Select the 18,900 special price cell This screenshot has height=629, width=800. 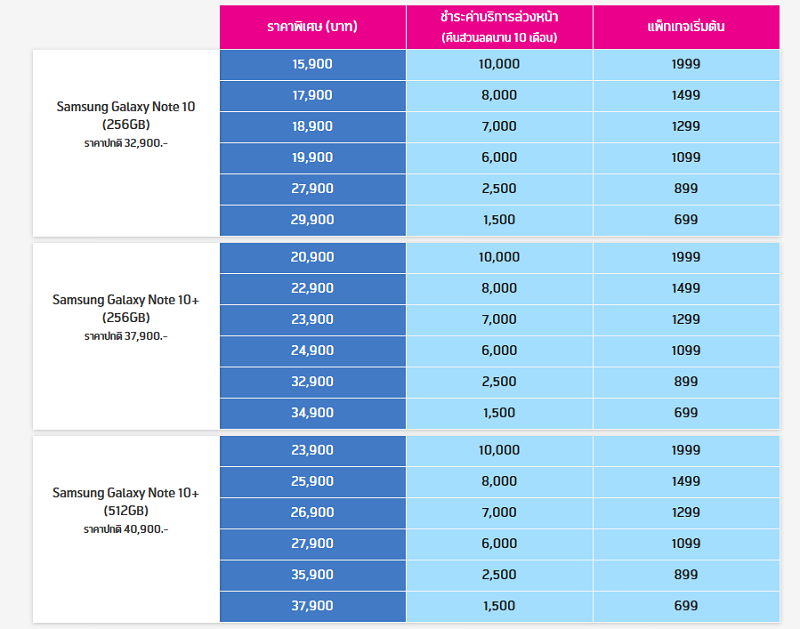coord(313,127)
